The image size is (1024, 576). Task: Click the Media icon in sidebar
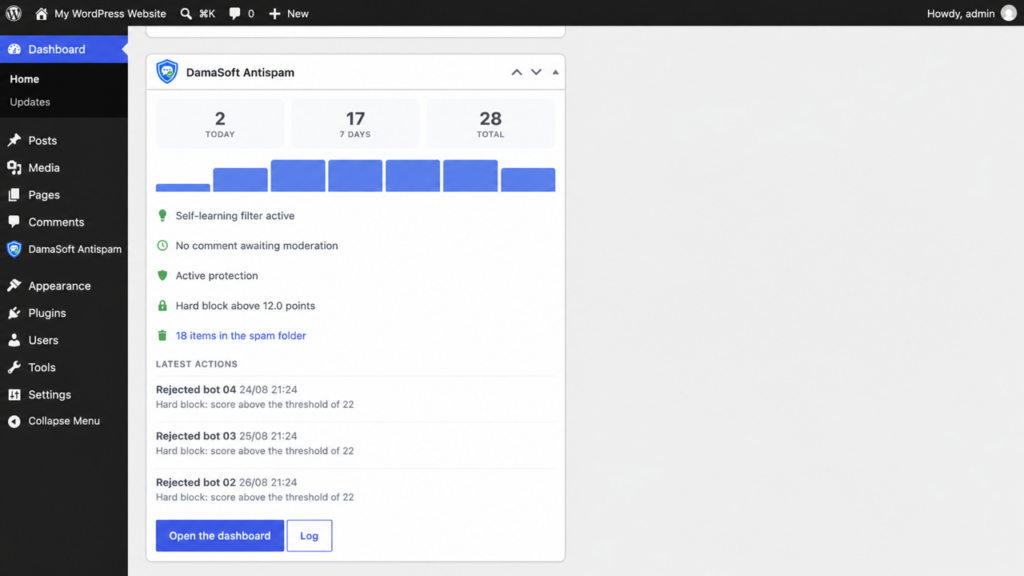14,168
